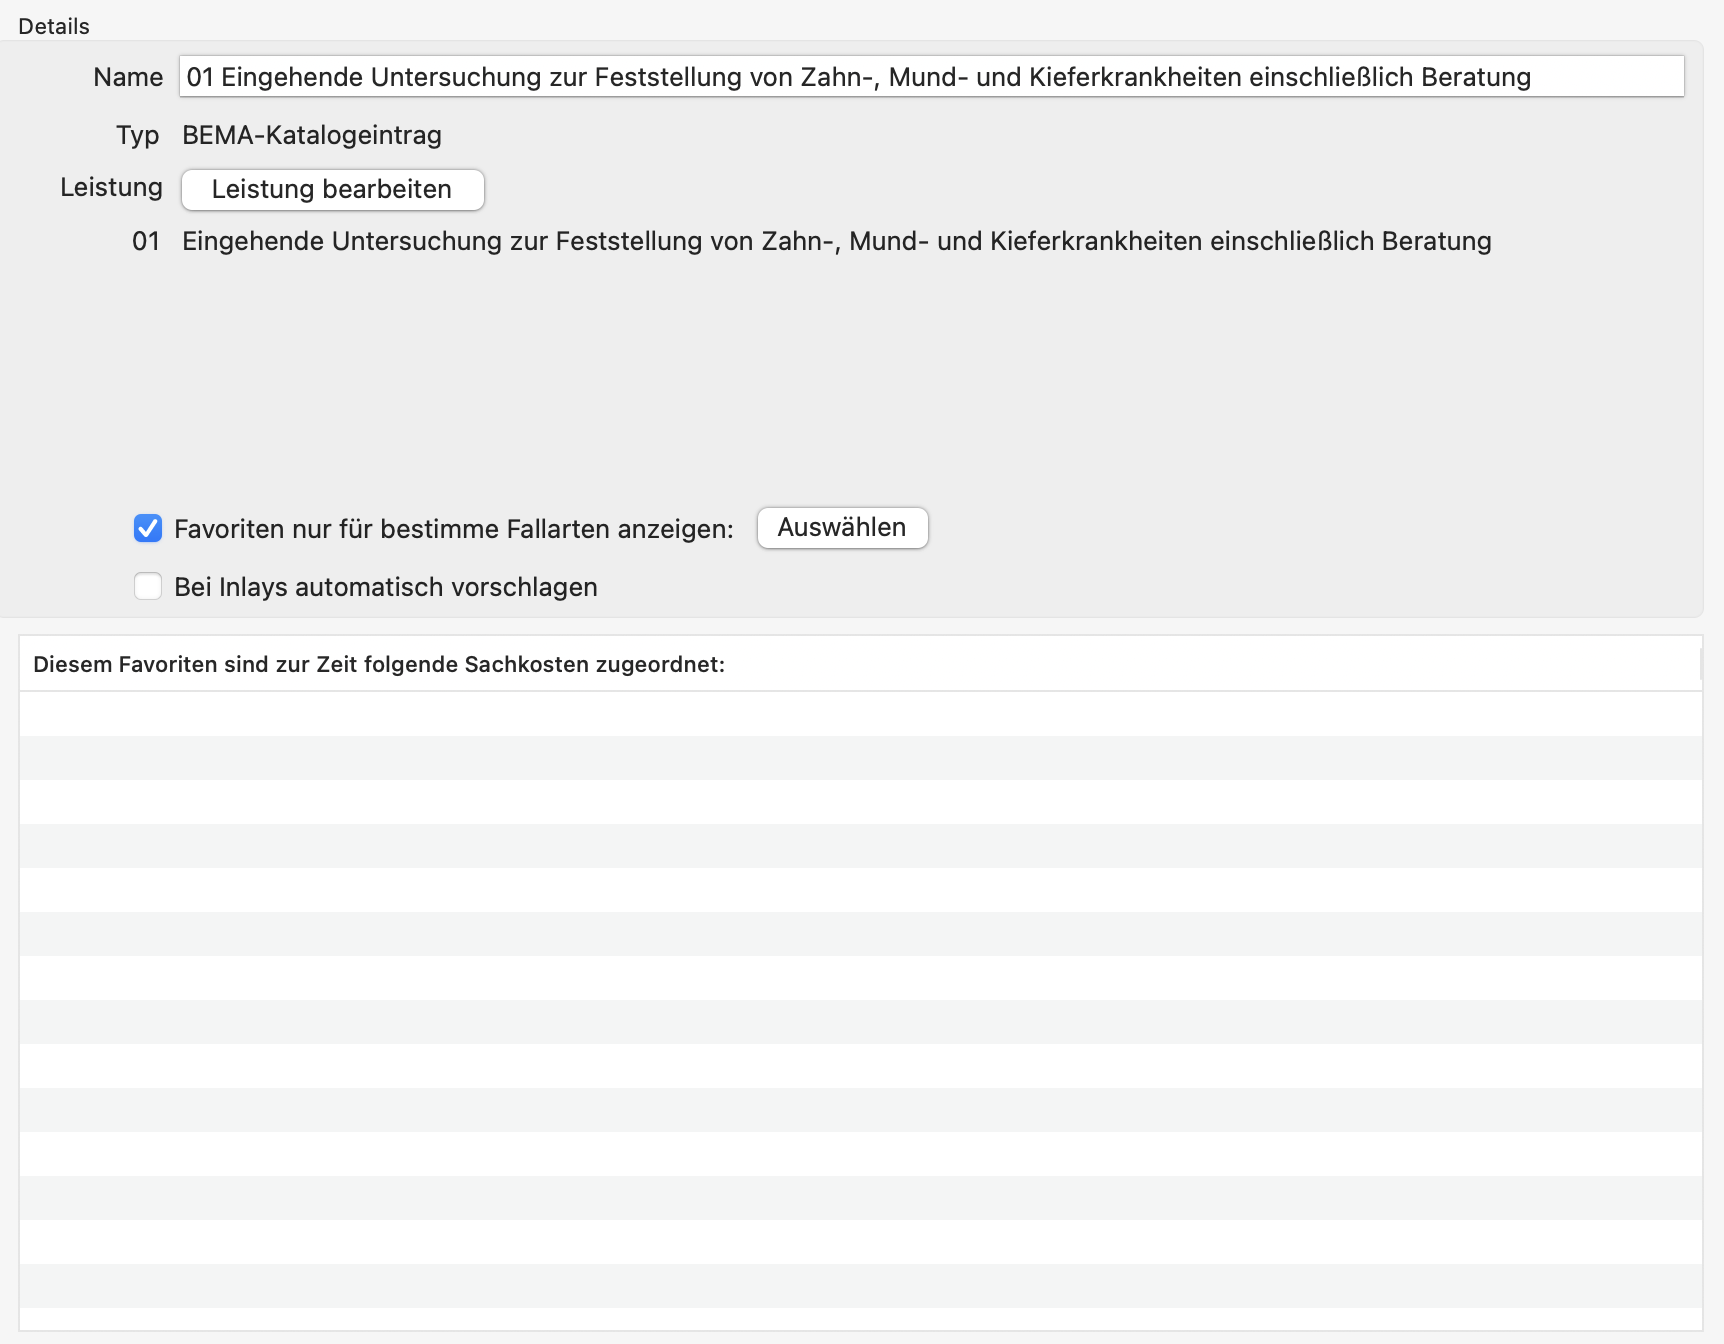Click the column divider in Sachkosten header
The image size is (1724, 1344).
[1700, 664]
